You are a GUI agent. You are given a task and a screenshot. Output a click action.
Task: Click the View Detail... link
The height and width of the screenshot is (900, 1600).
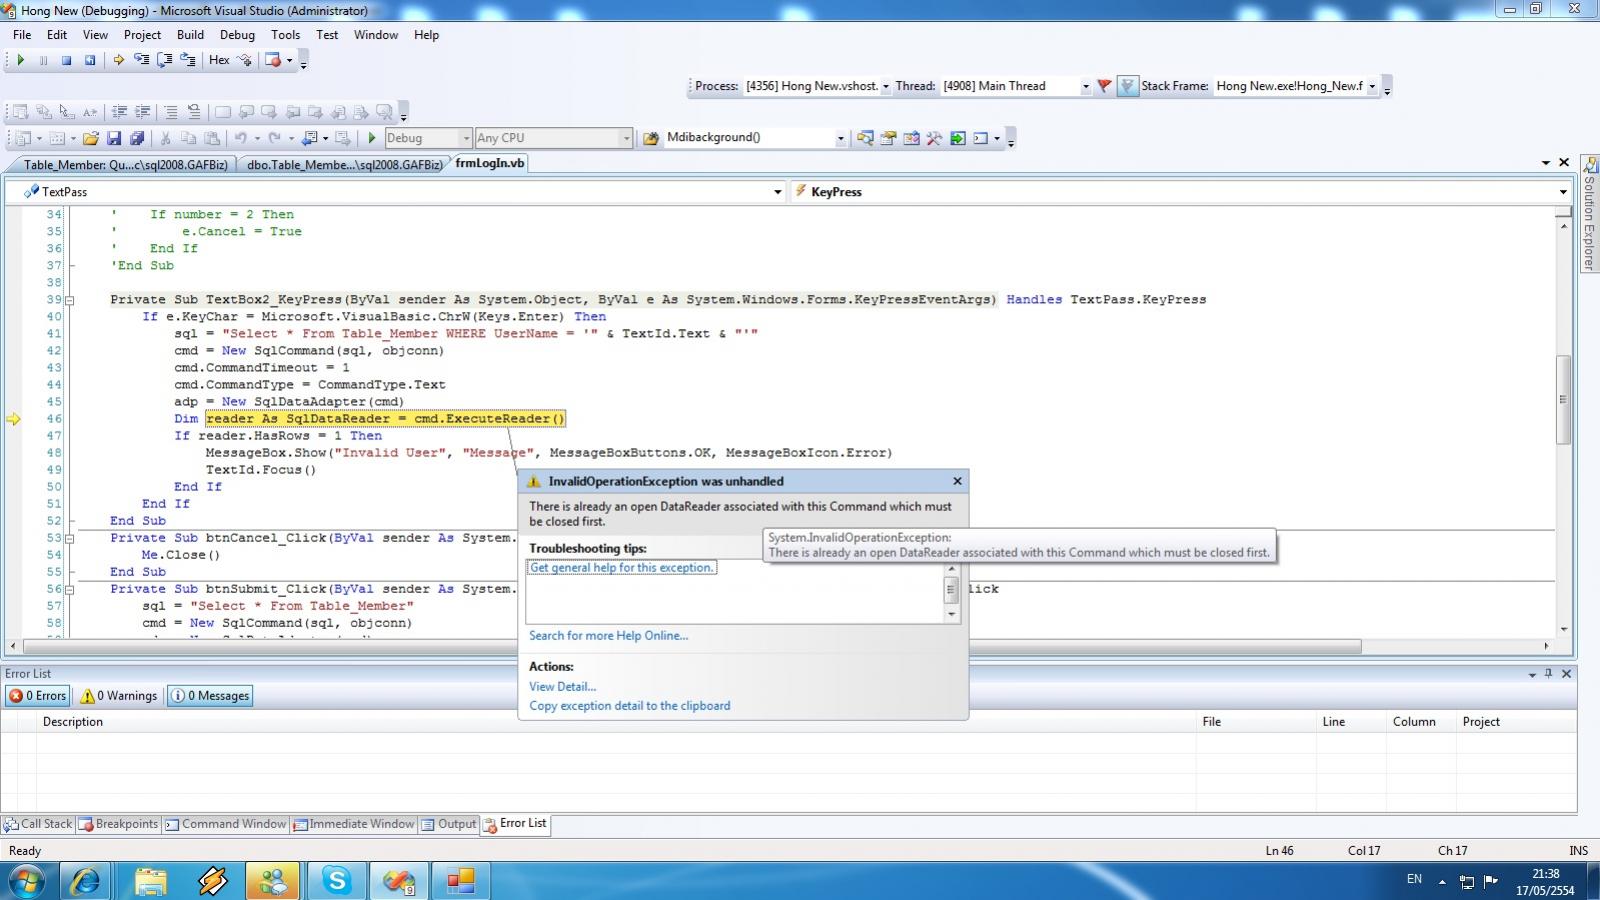562,687
